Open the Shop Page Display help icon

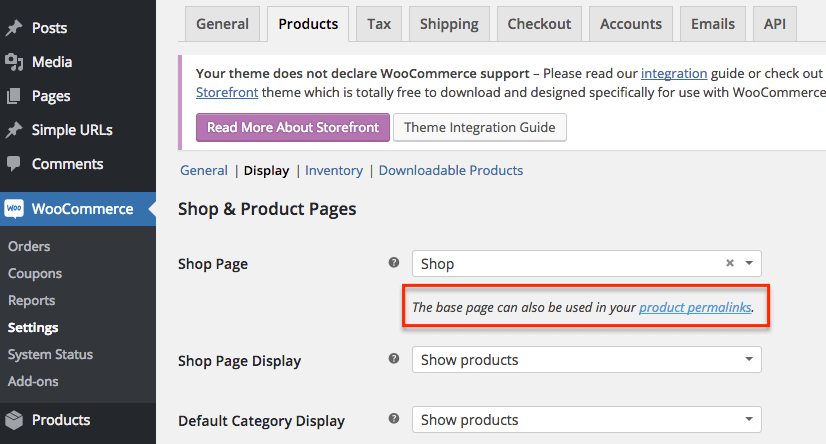point(394,359)
